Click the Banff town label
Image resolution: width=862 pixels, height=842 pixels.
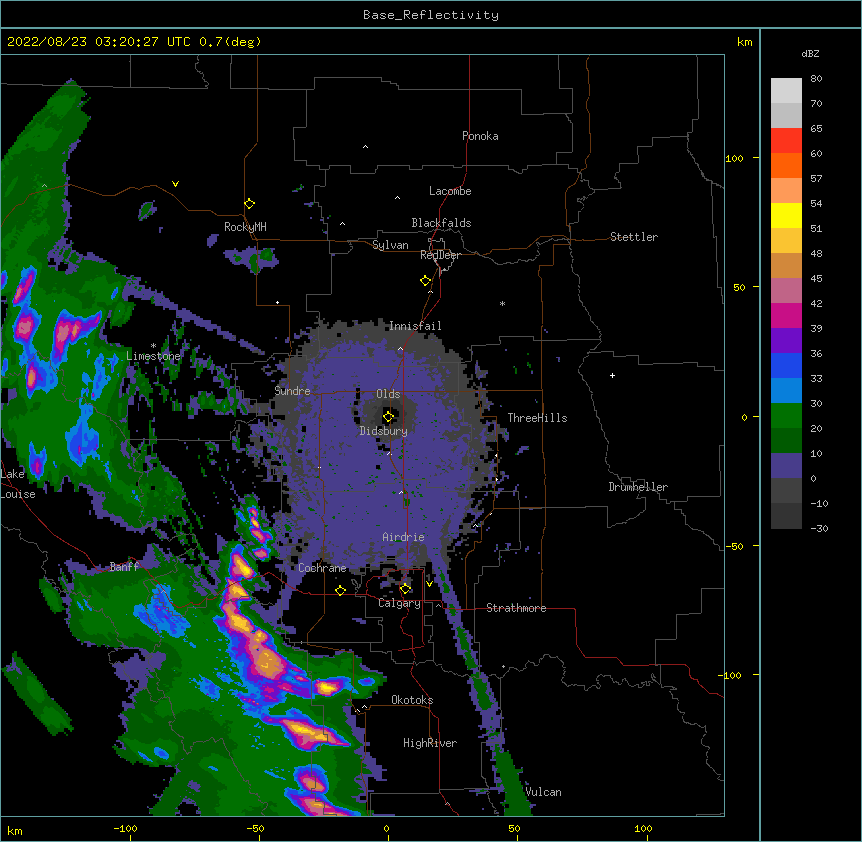[x=124, y=567]
